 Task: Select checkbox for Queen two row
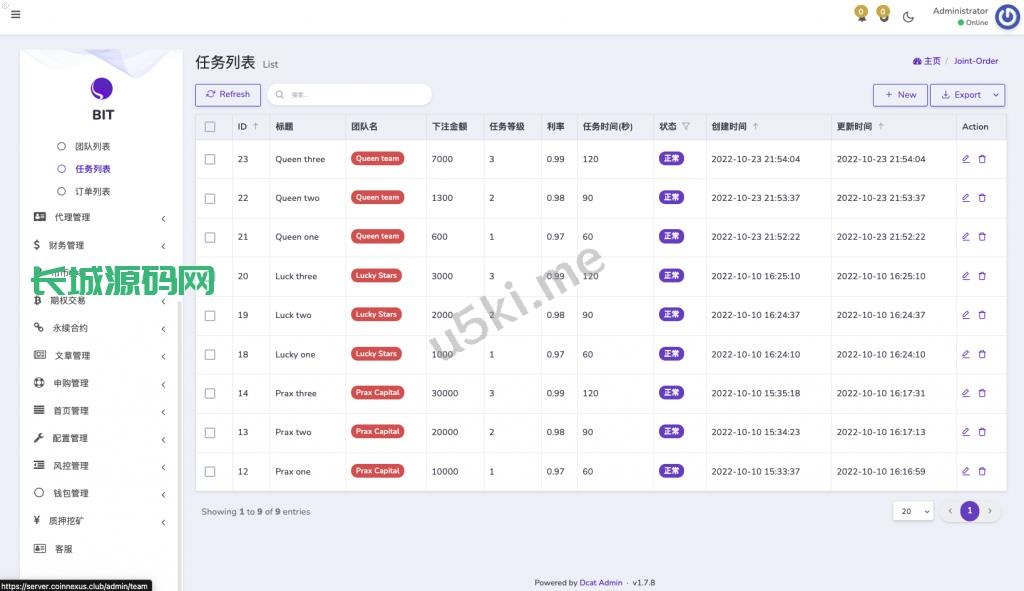tap(210, 198)
